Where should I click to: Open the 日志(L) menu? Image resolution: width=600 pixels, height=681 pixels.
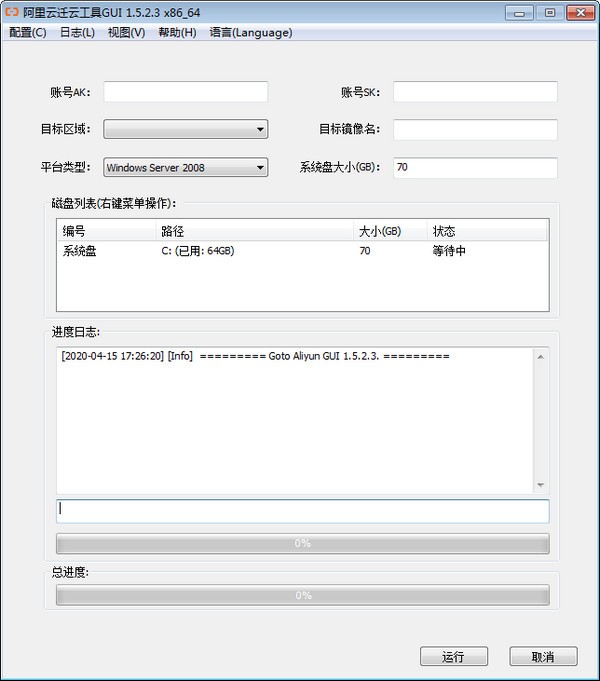[77, 33]
